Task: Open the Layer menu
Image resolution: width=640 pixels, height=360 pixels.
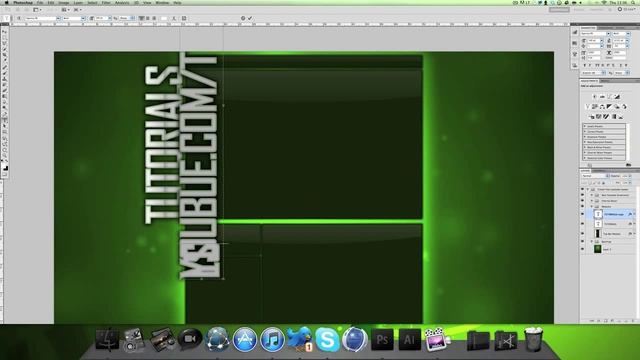Action: click(x=78, y=3)
